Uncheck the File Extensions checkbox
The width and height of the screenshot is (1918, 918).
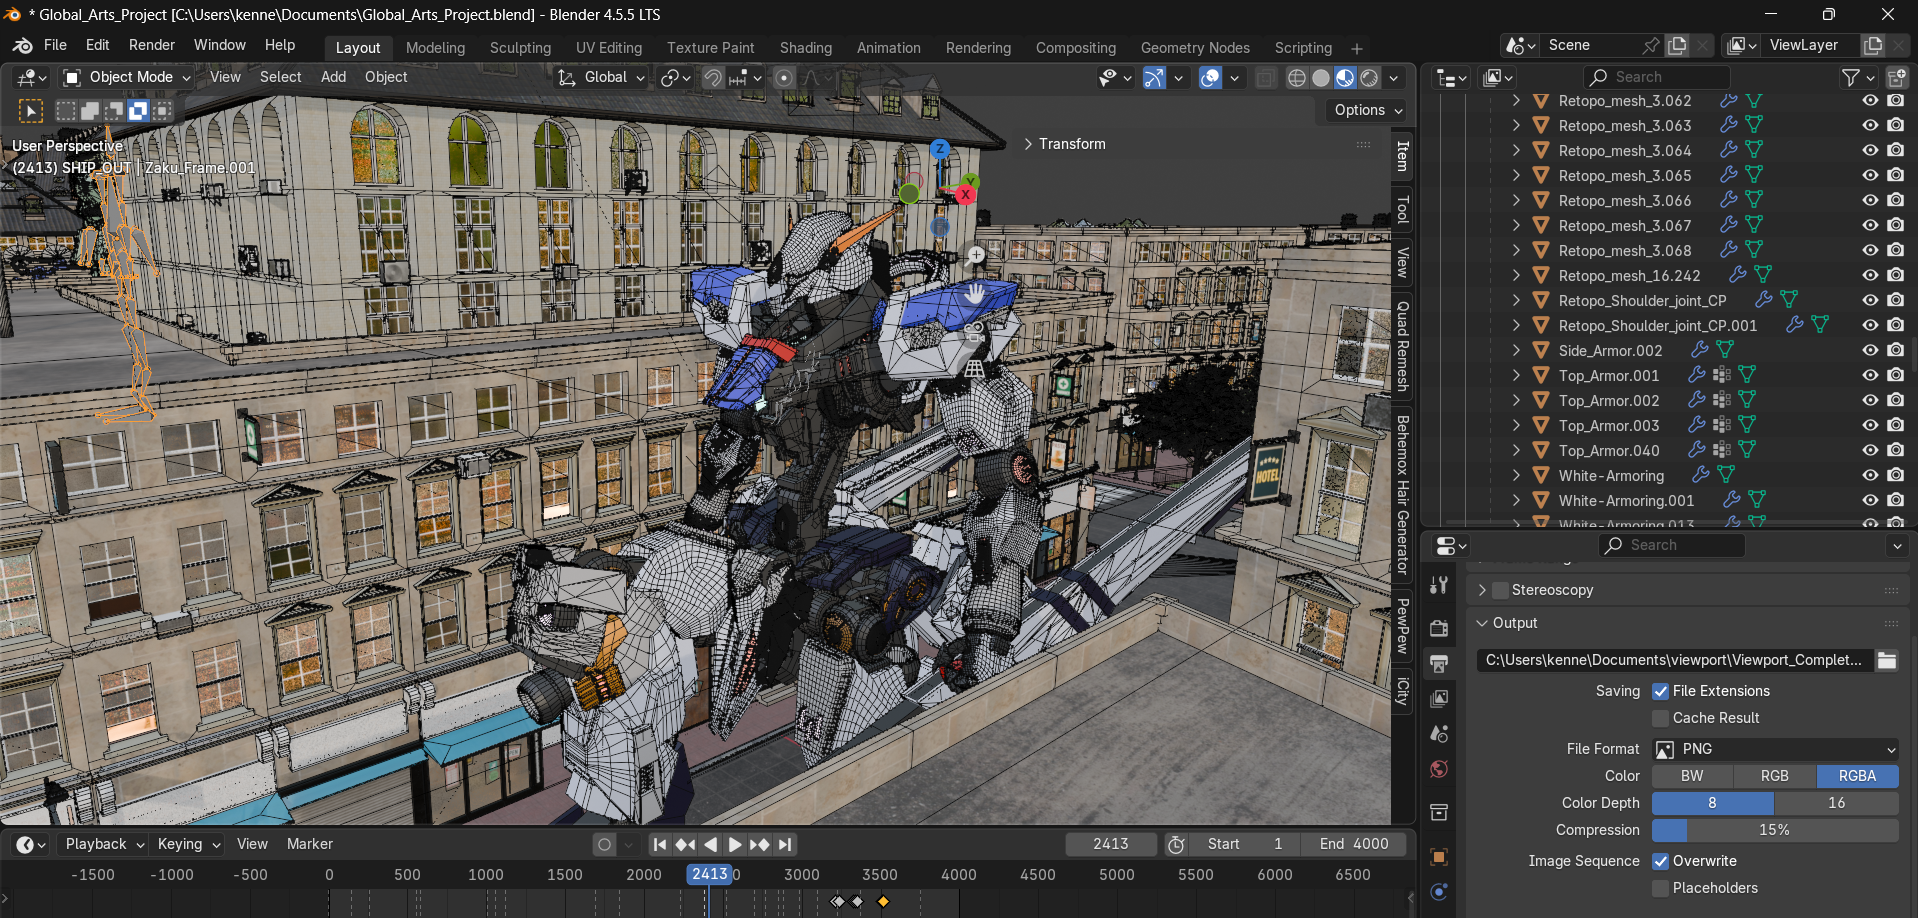(1660, 691)
